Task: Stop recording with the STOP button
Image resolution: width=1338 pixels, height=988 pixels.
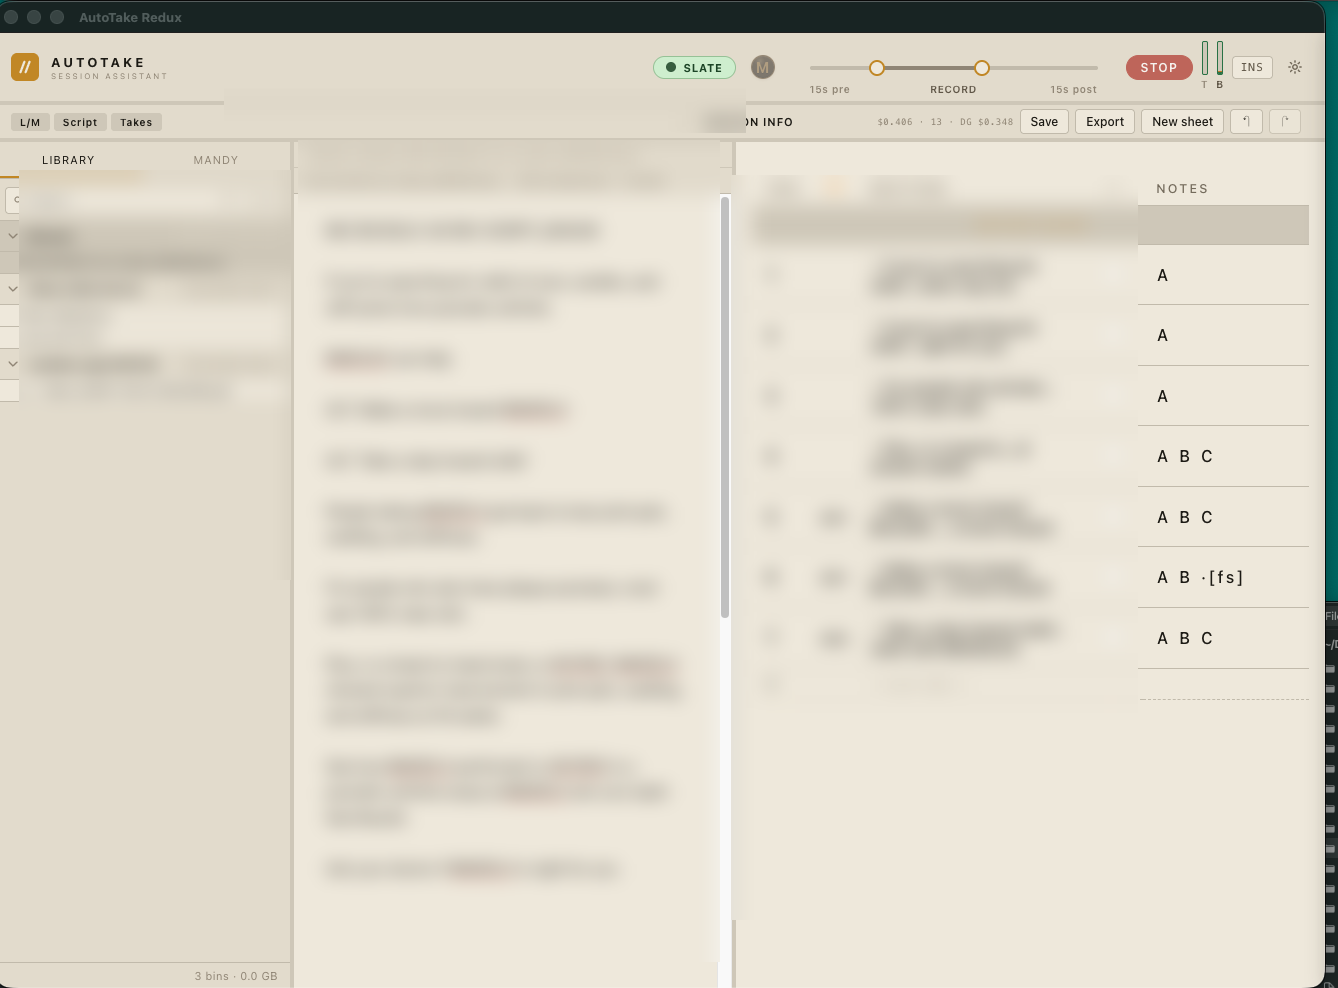Action: [1159, 67]
